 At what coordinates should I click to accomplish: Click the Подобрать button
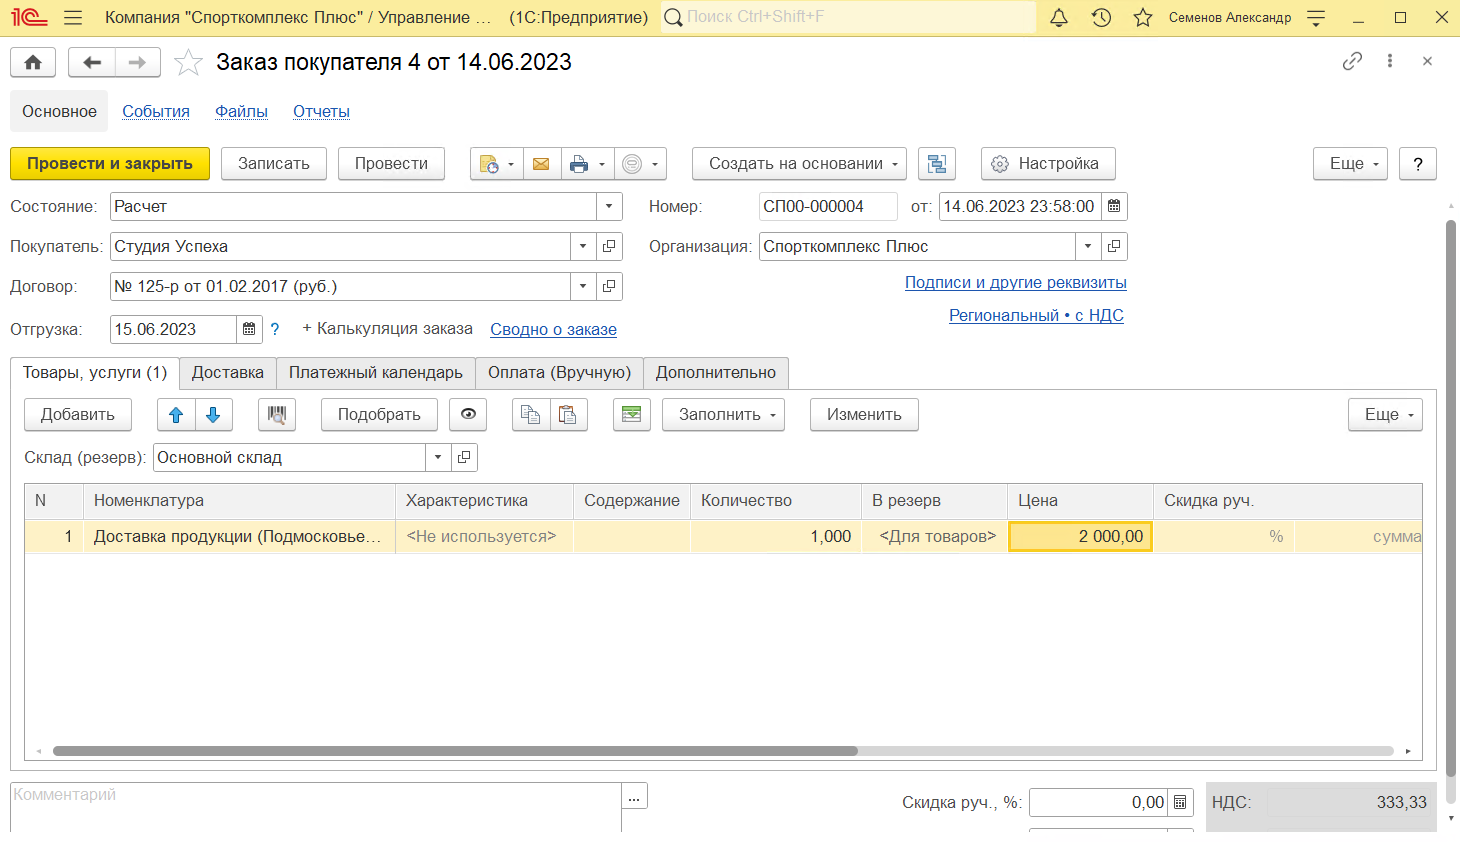point(379,415)
